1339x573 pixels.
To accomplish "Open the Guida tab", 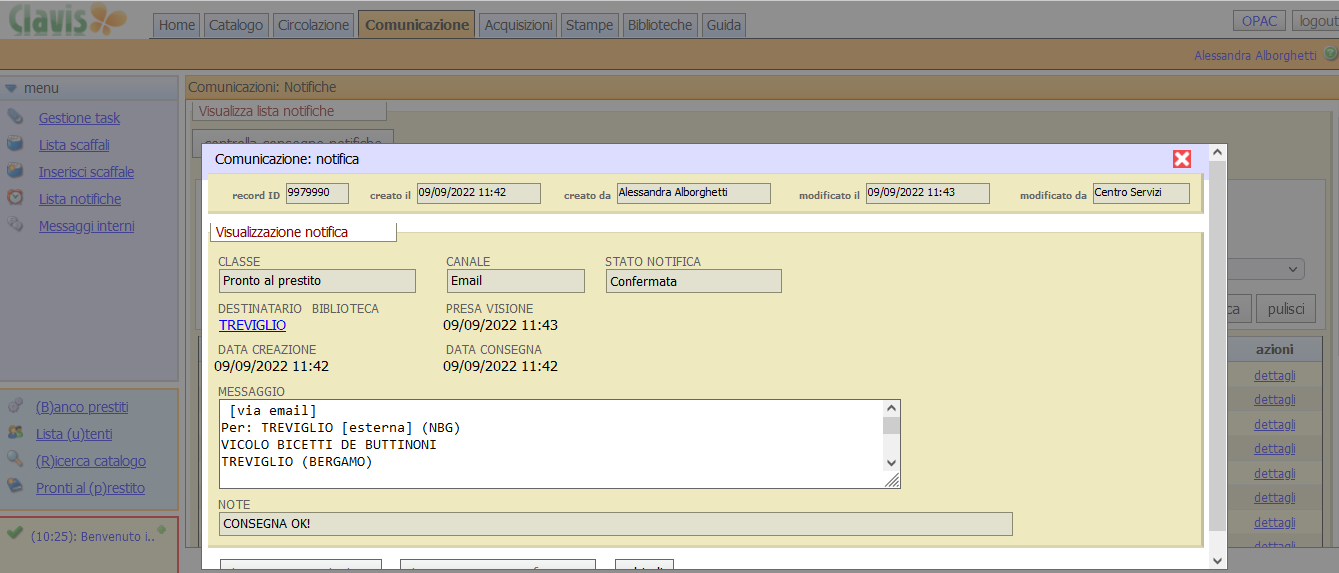I will [x=724, y=25].
